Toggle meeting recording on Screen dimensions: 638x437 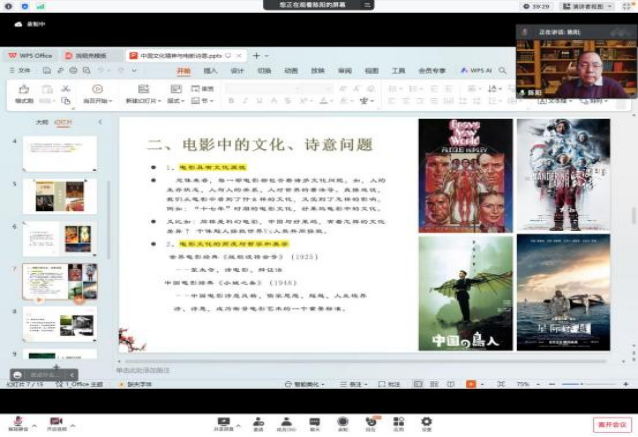(x=342, y=422)
